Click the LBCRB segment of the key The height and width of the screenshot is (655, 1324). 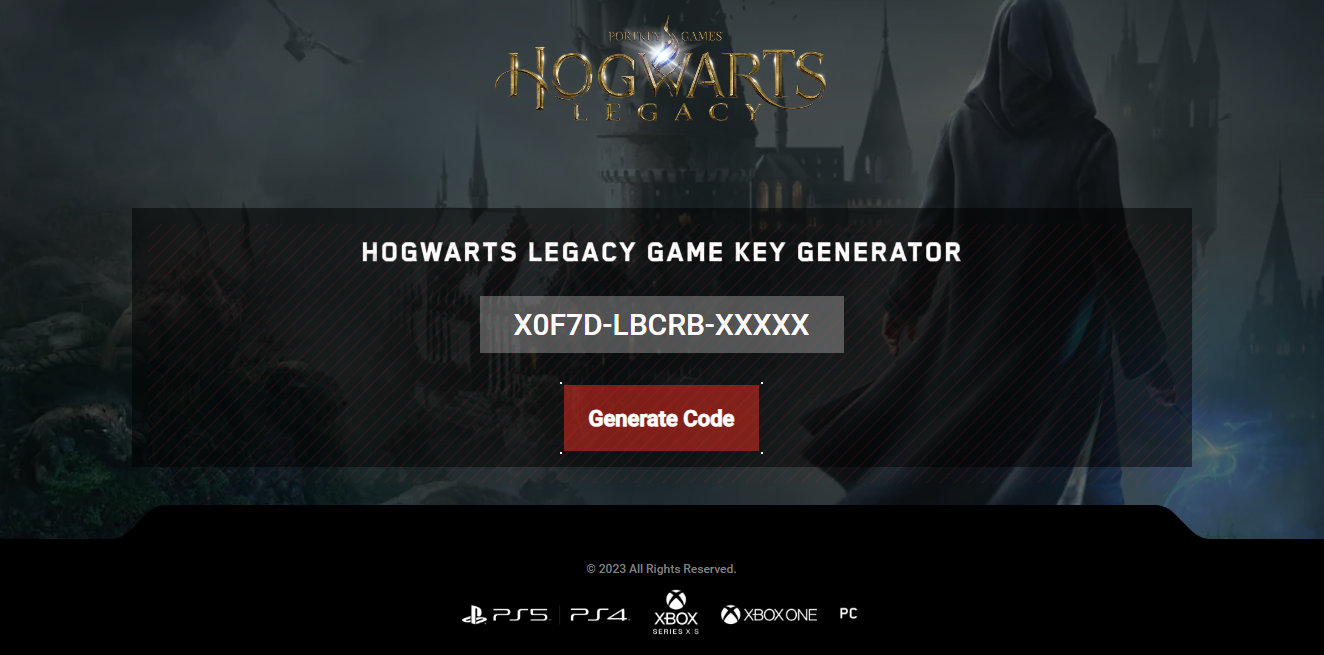(x=660, y=325)
